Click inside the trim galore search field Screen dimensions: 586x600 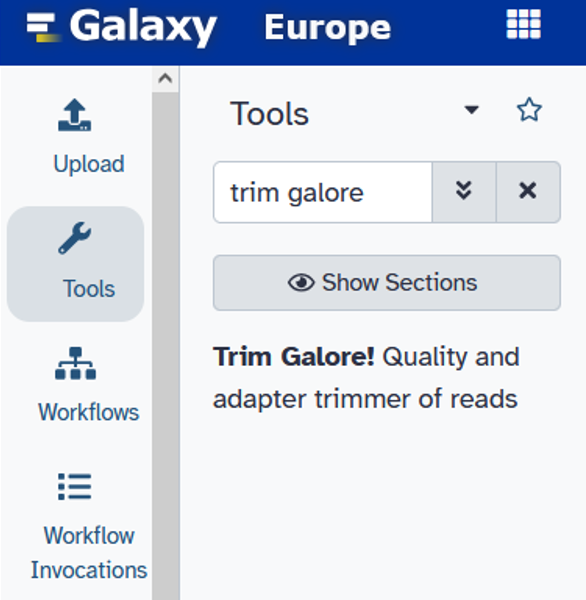(323, 192)
